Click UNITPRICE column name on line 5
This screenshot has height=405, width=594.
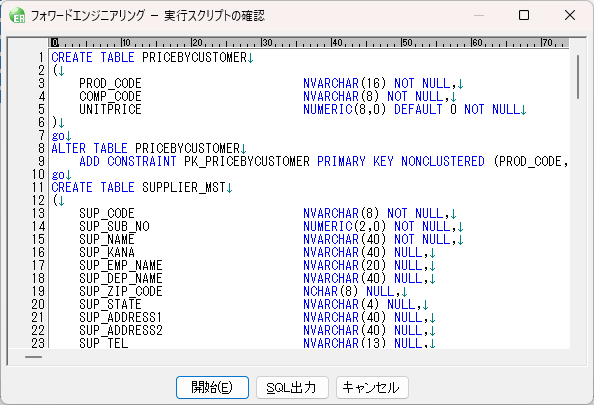(x=110, y=109)
